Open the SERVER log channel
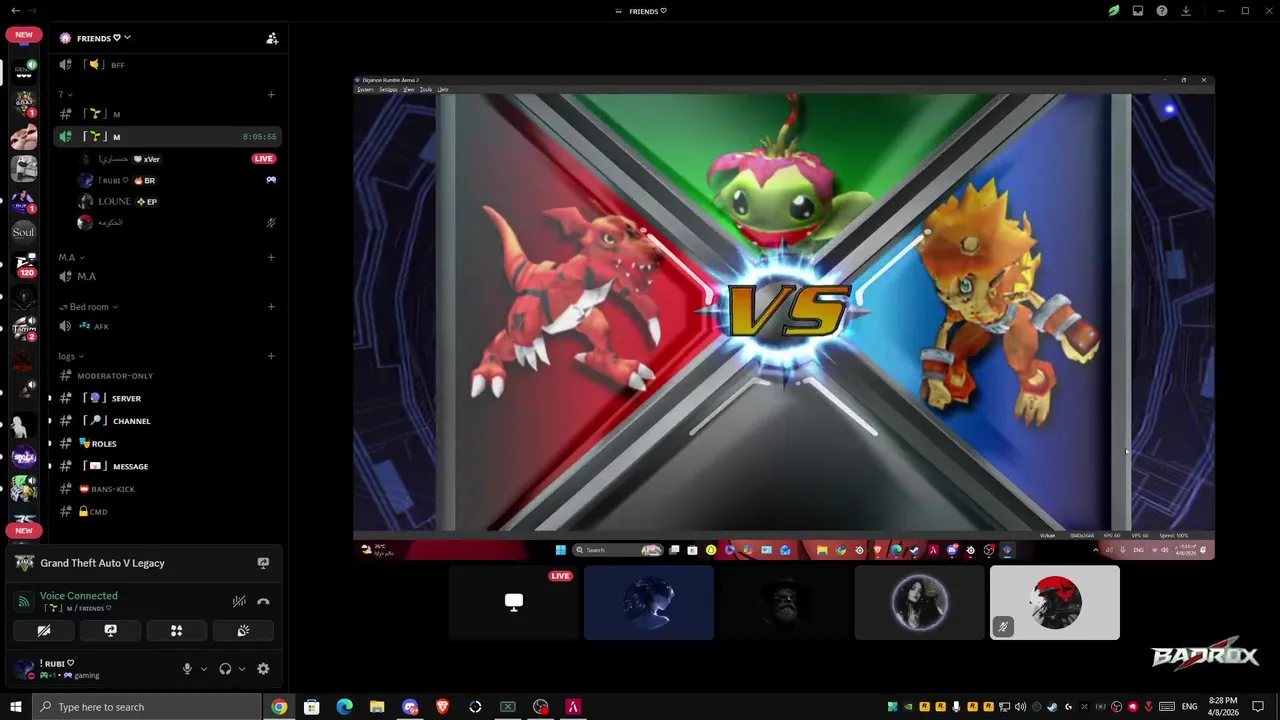The width and height of the screenshot is (1280, 720). tap(166, 398)
